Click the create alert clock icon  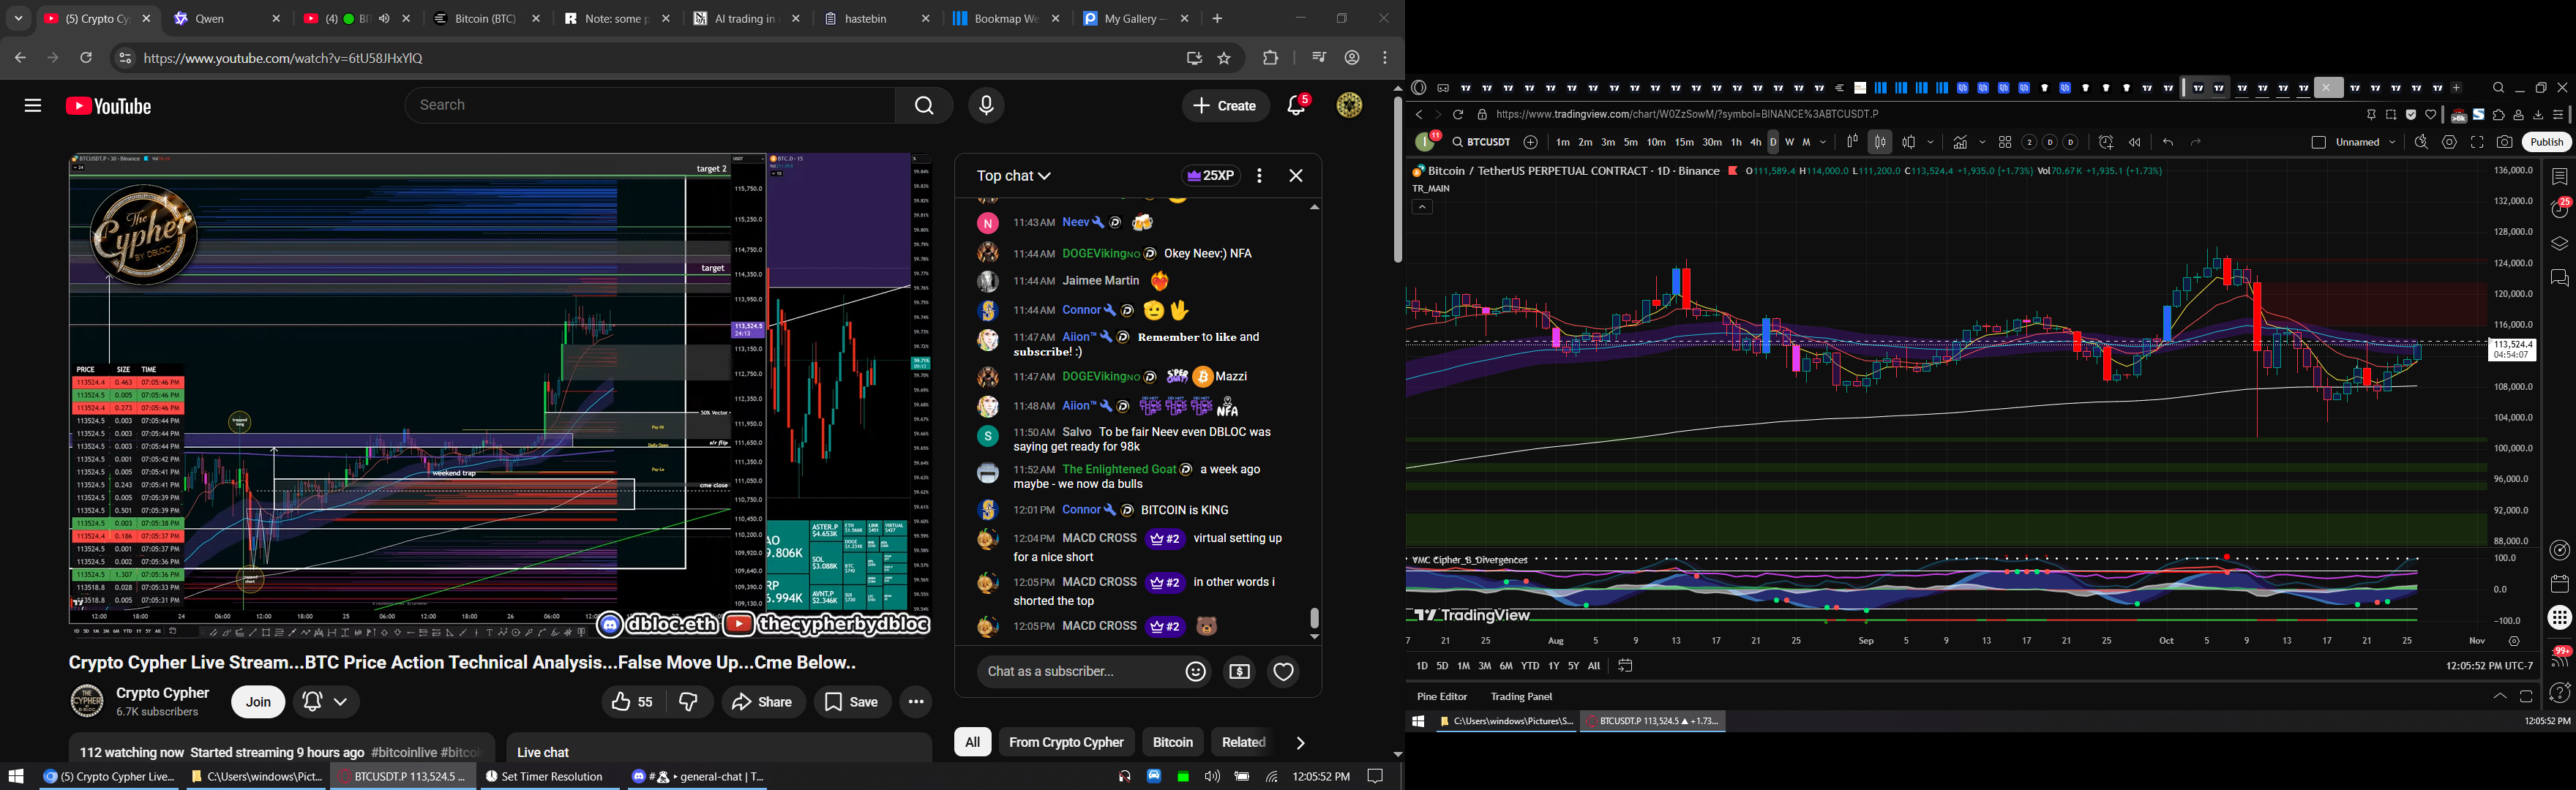coord(2105,143)
